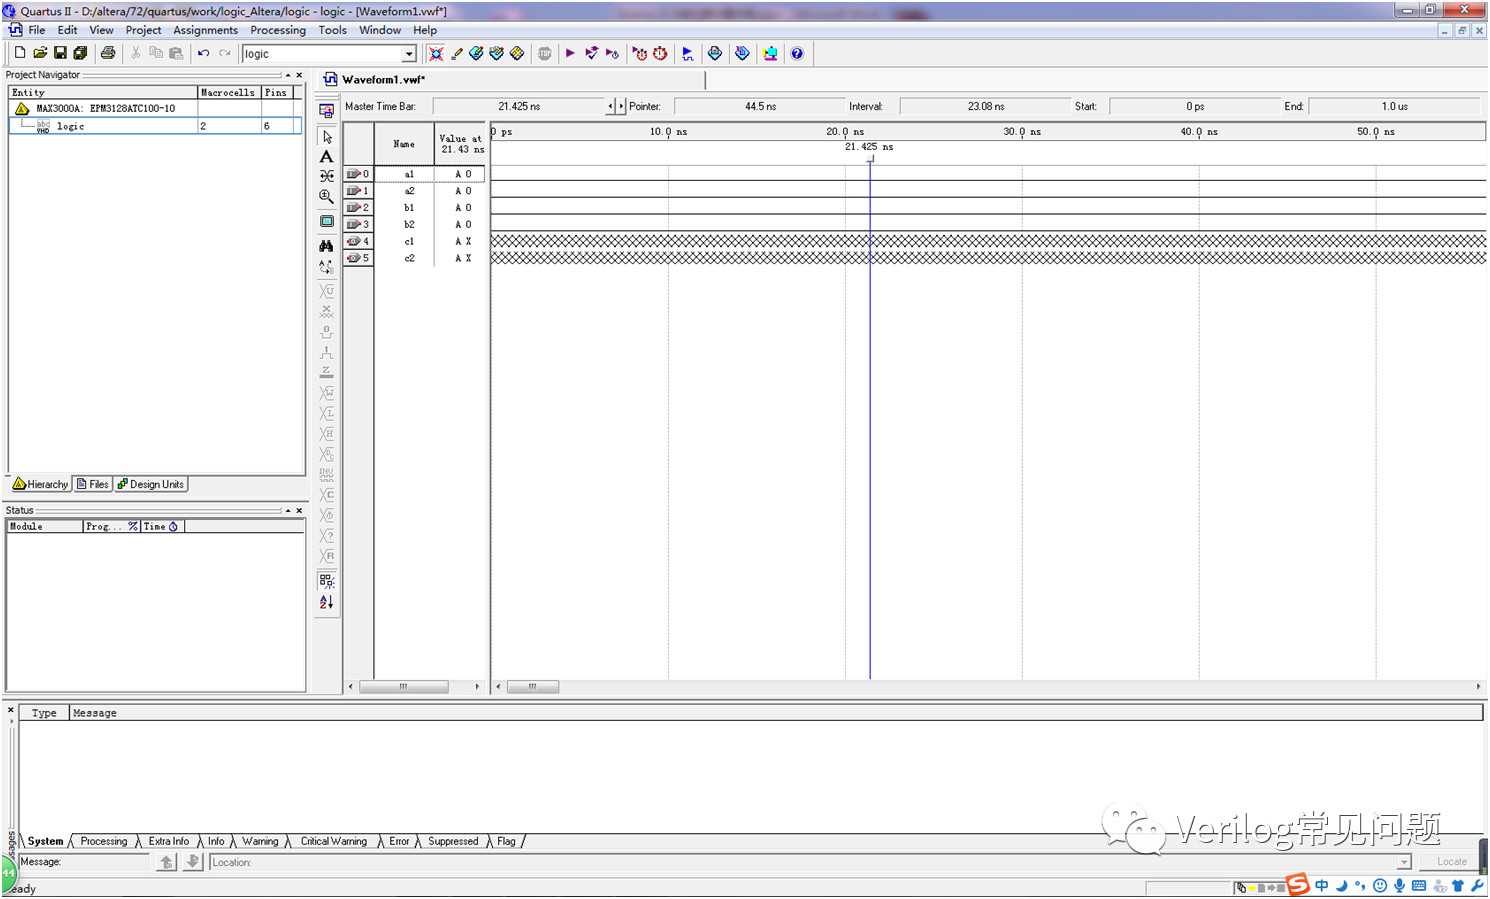
Task: Click the Full Screen tool icon
Action: tap(327, 221)
